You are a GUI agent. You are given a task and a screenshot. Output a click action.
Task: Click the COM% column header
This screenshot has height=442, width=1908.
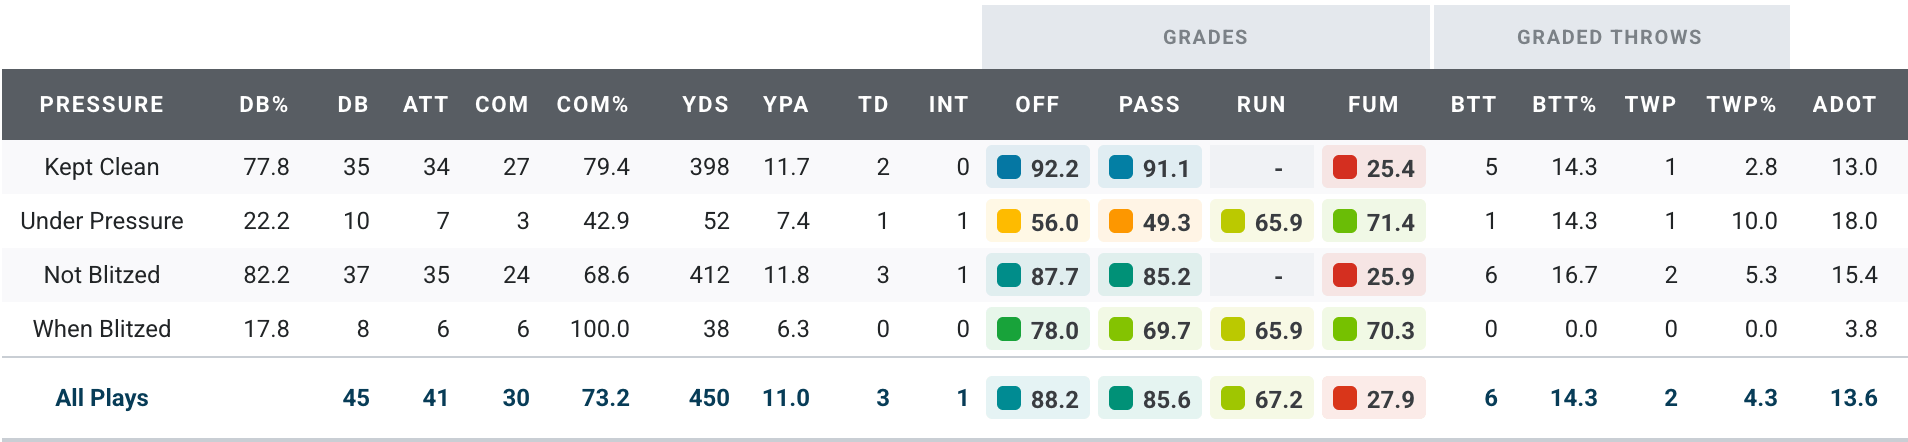tap(592, 105)
